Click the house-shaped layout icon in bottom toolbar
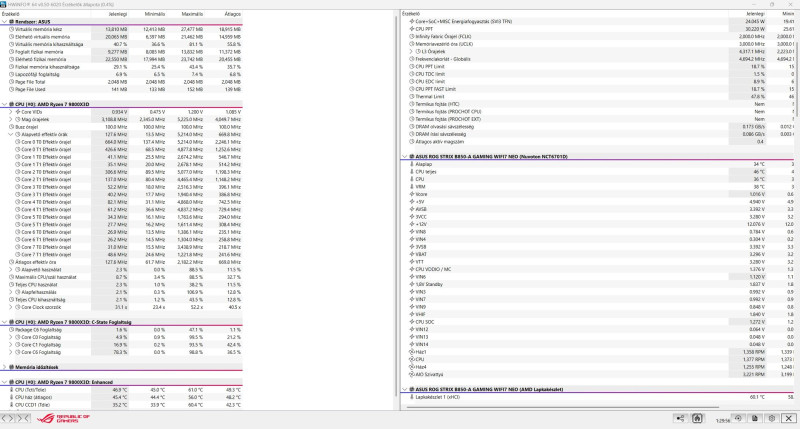Image resolution: width=800 pixels, height=429 pixels. pos(697,419)
